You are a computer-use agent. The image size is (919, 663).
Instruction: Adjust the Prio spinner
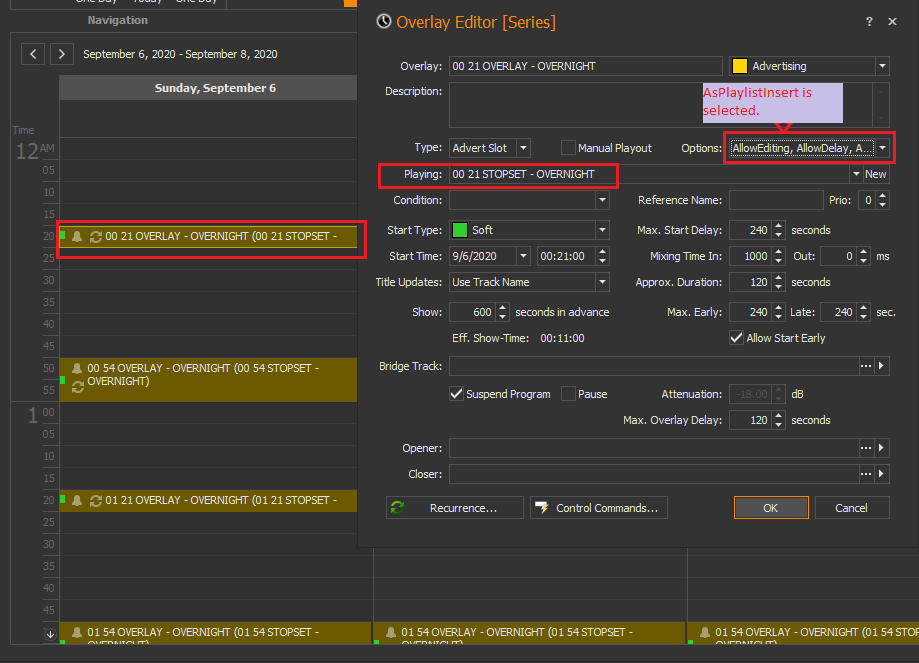883,200
